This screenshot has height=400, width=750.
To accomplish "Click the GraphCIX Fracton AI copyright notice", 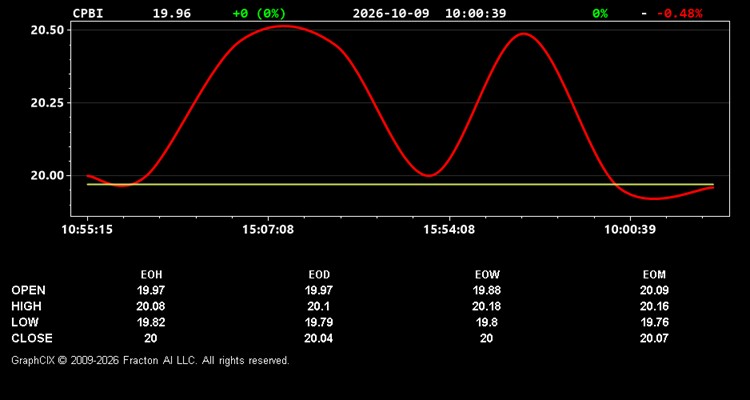I will tap(150, 360).
